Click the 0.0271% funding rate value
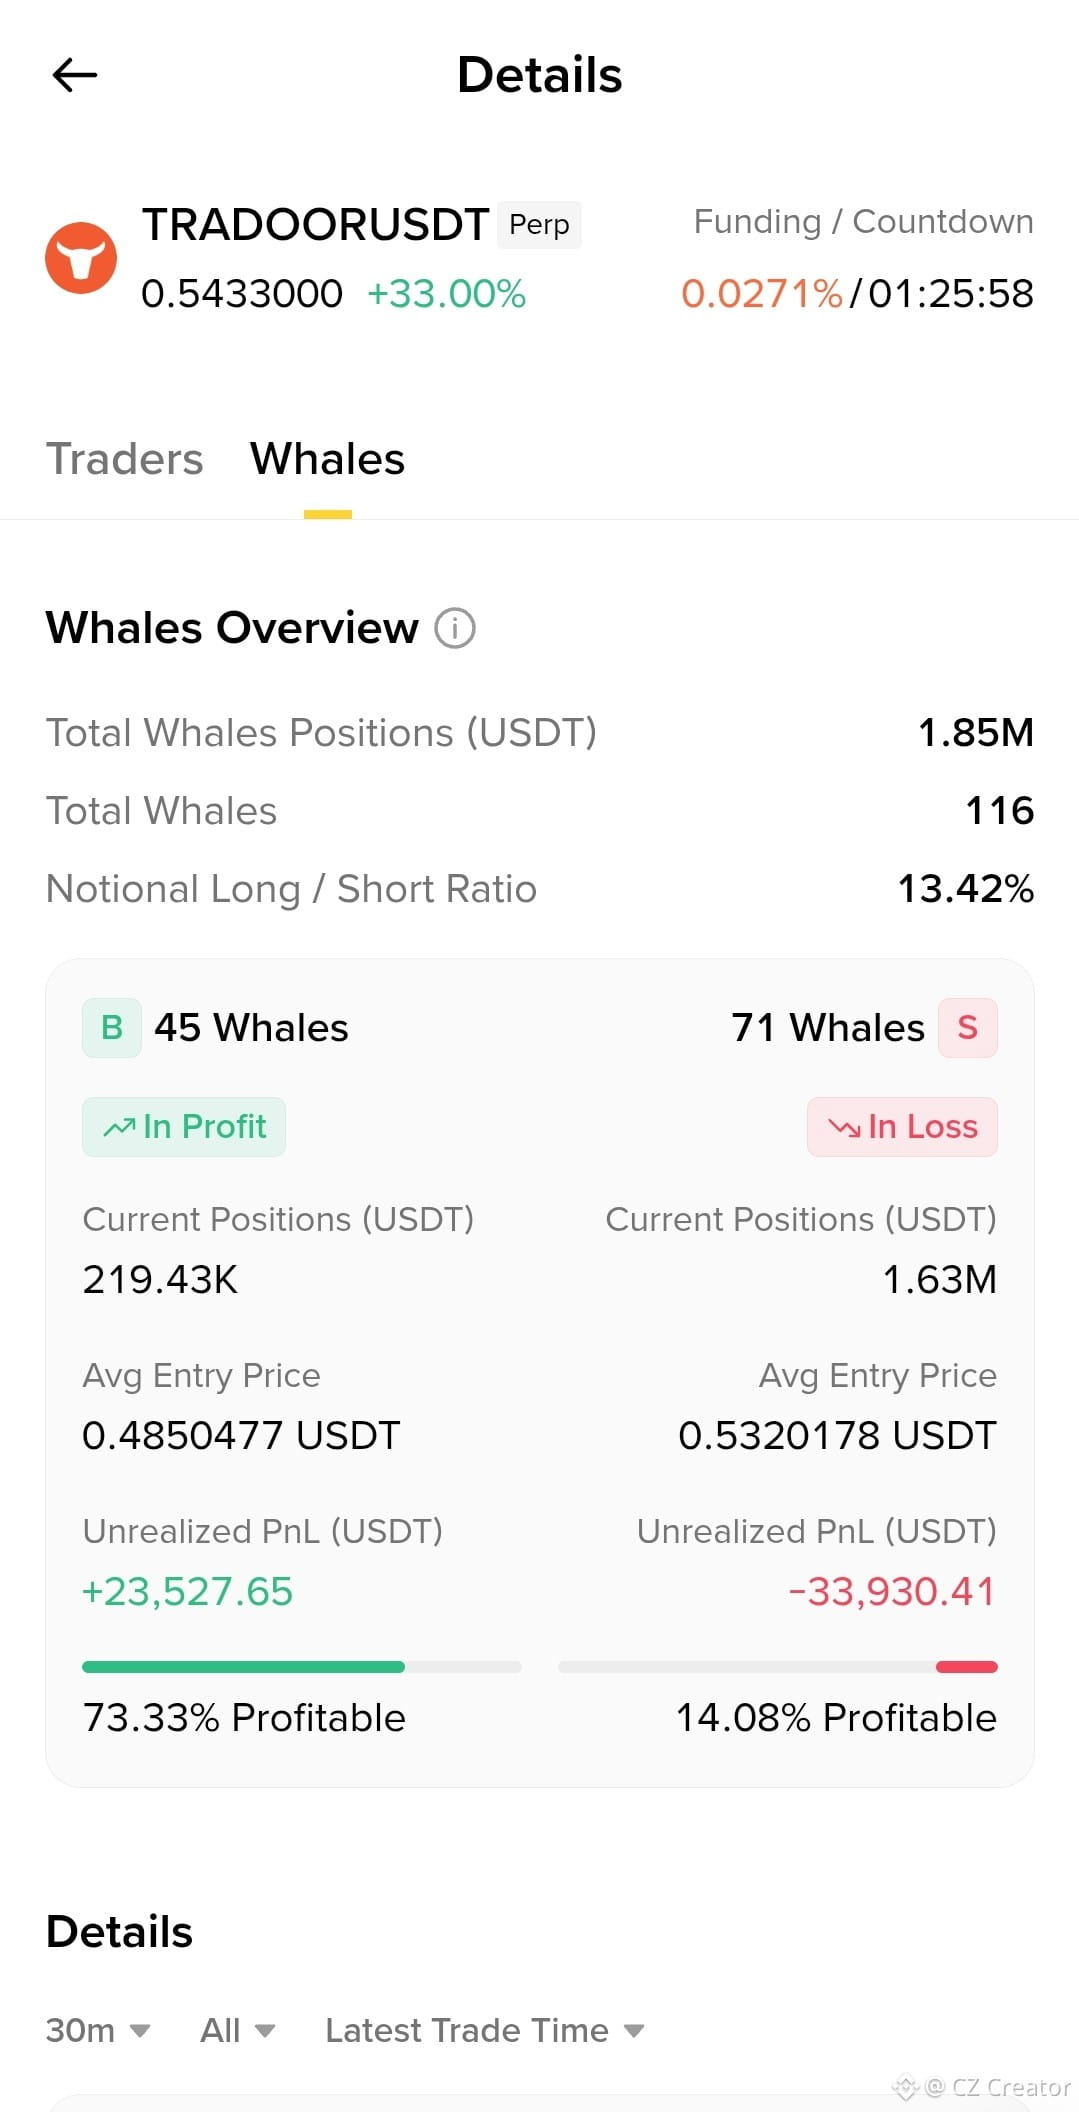The image size is (1079, 2112). [762, 293]
